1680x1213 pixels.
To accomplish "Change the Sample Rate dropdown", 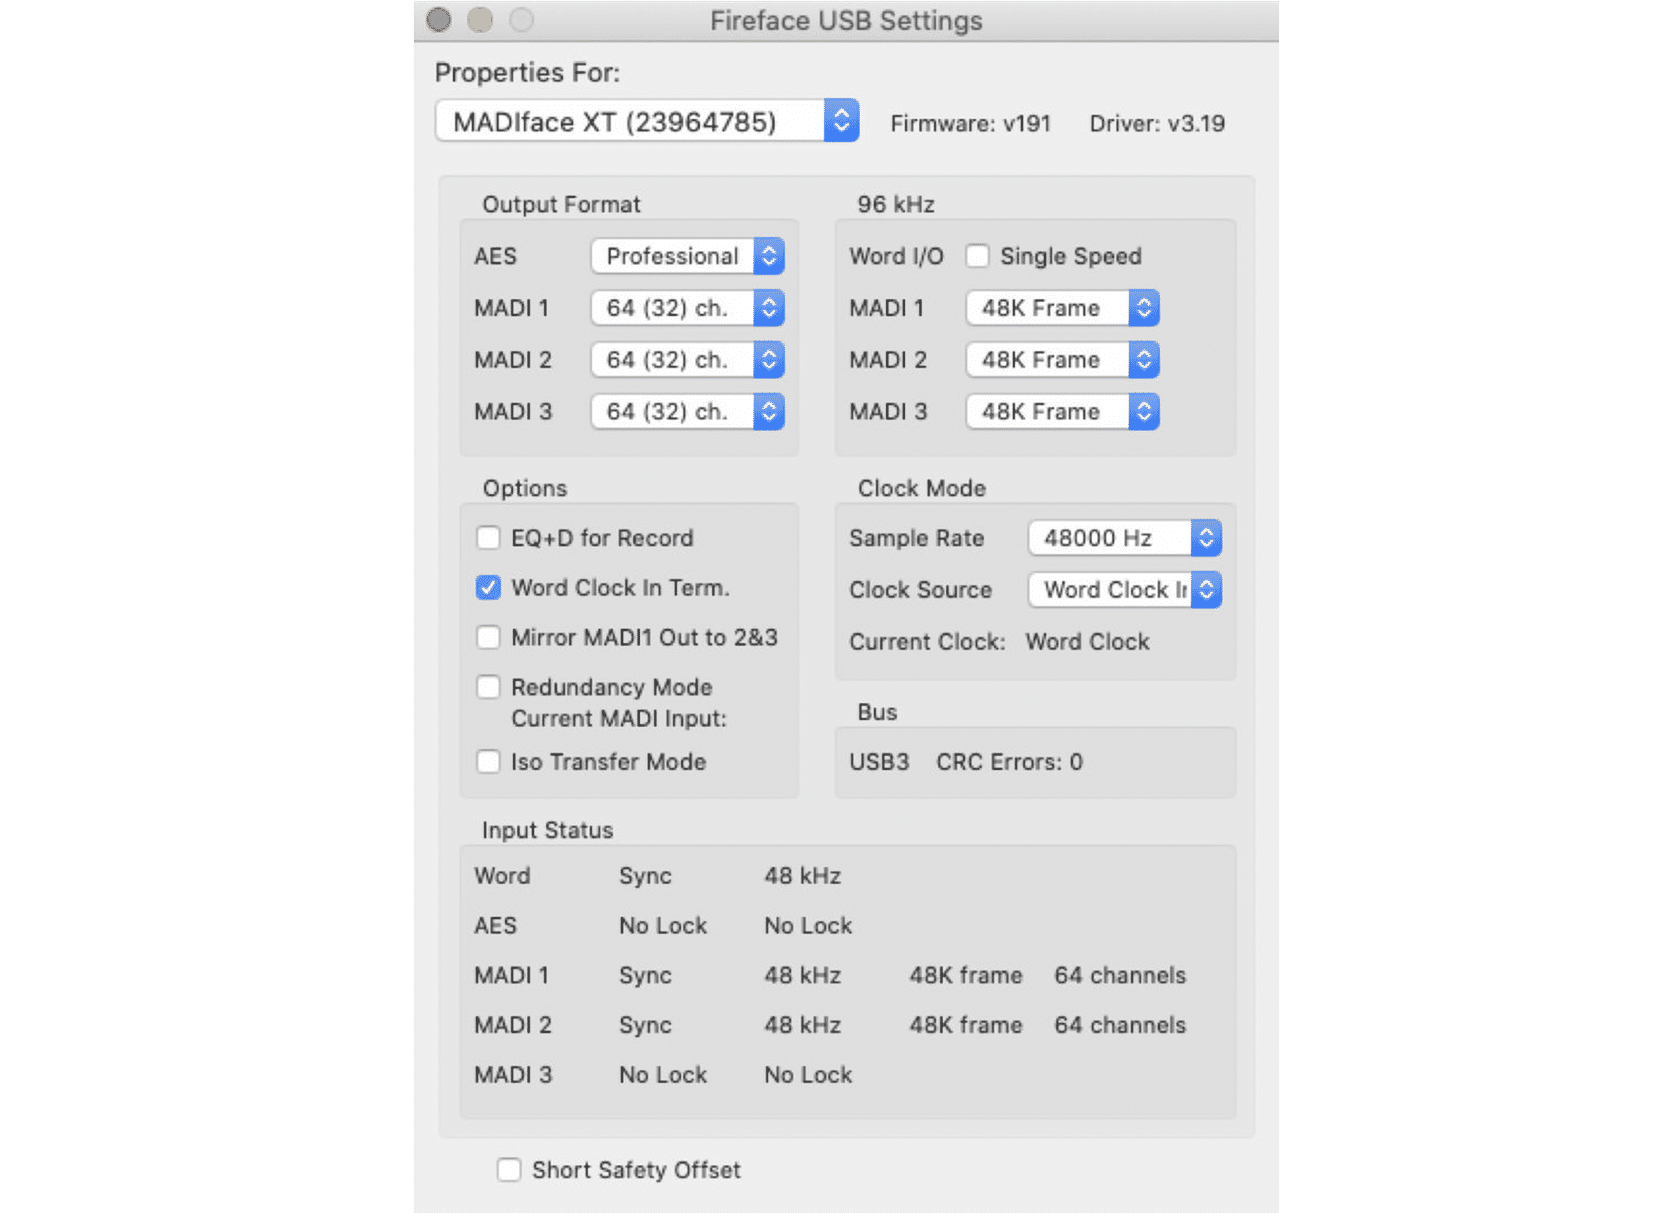I will coord(1124,538).
